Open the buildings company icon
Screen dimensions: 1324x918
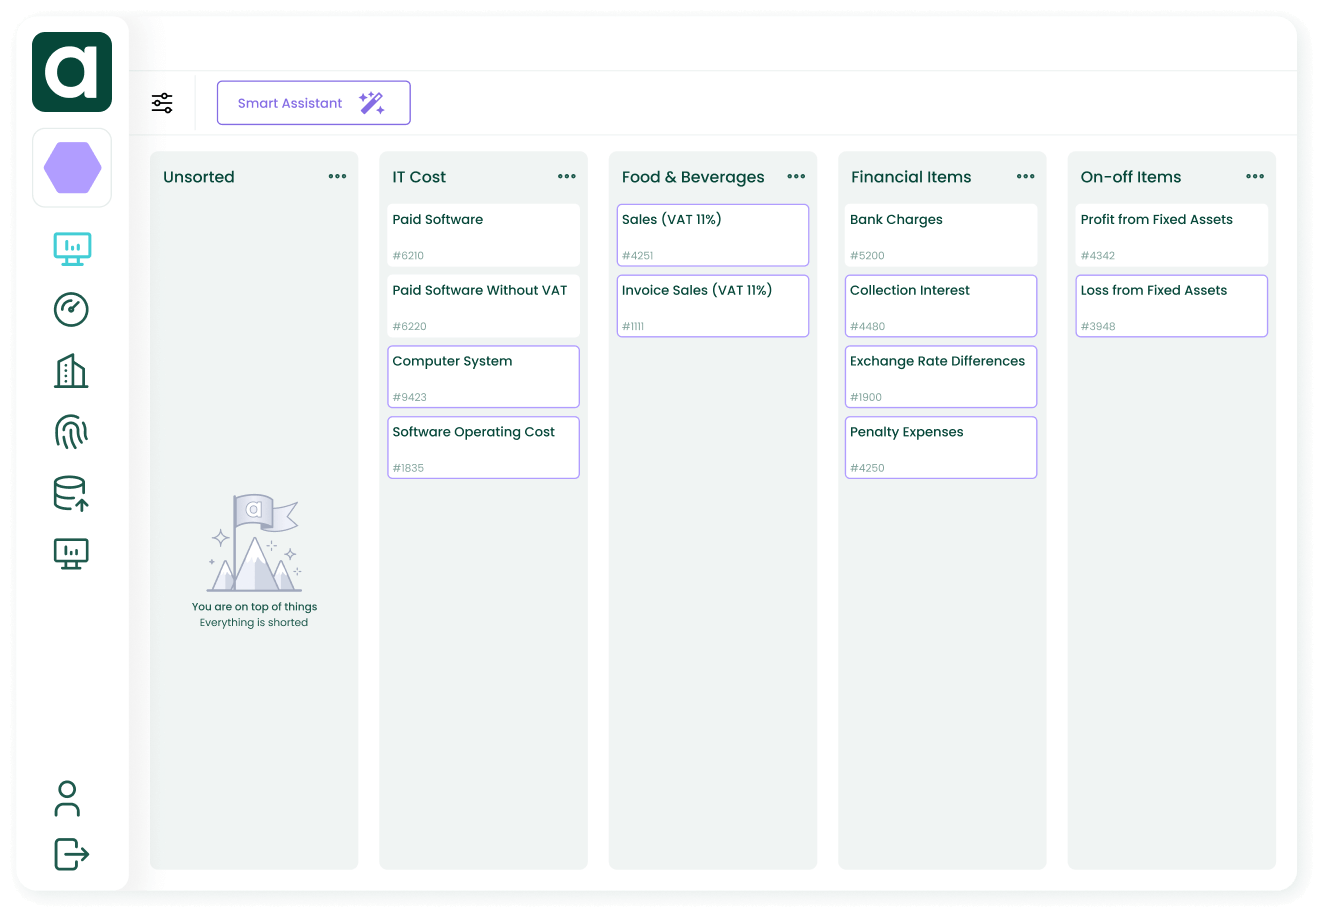[x=71, y=371]
